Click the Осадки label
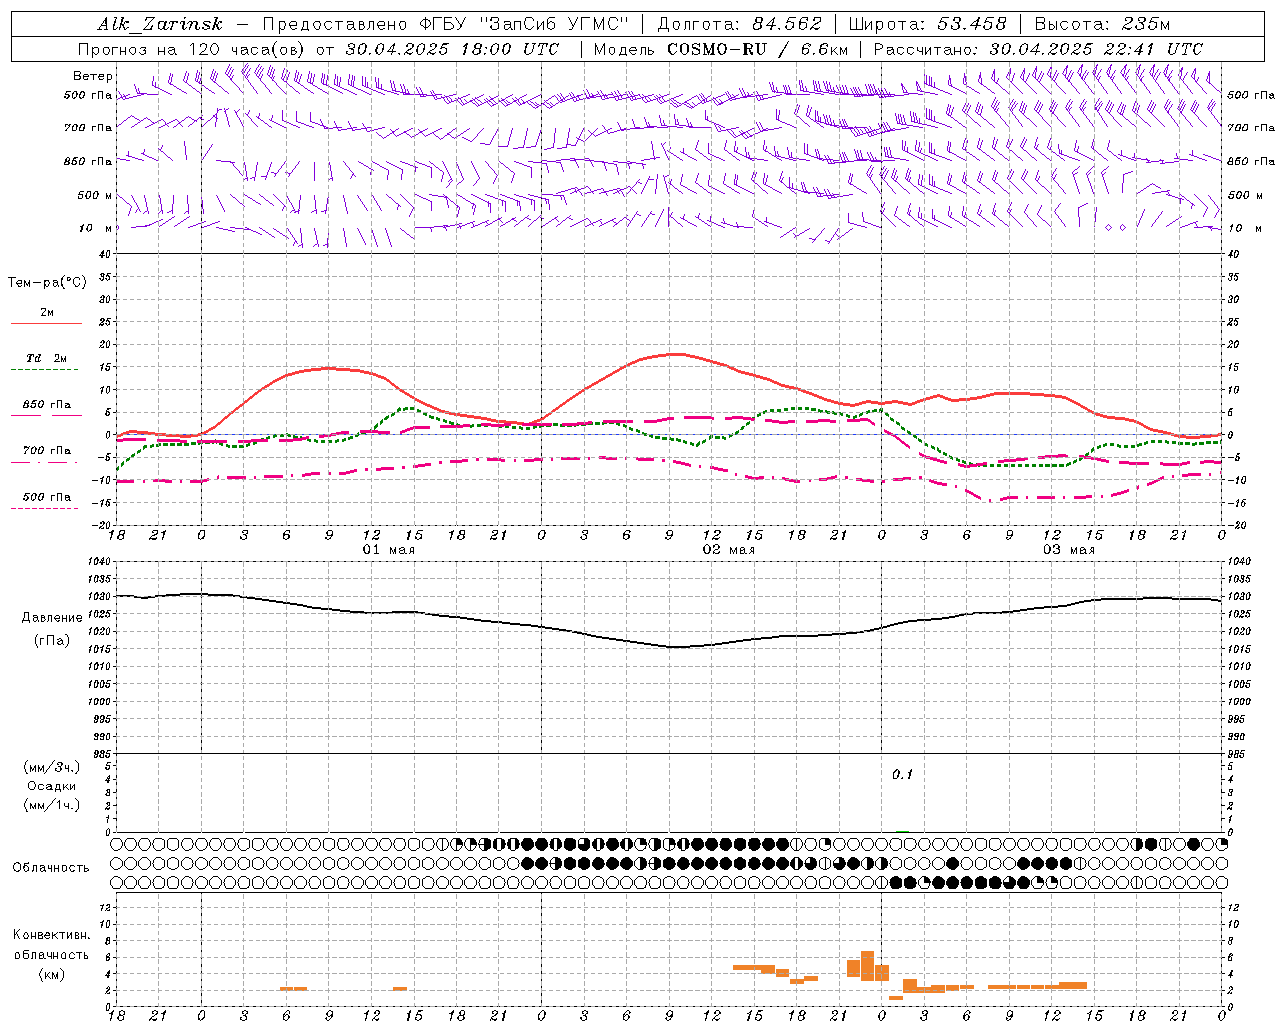The image size is (1280, 1024). 52,786
